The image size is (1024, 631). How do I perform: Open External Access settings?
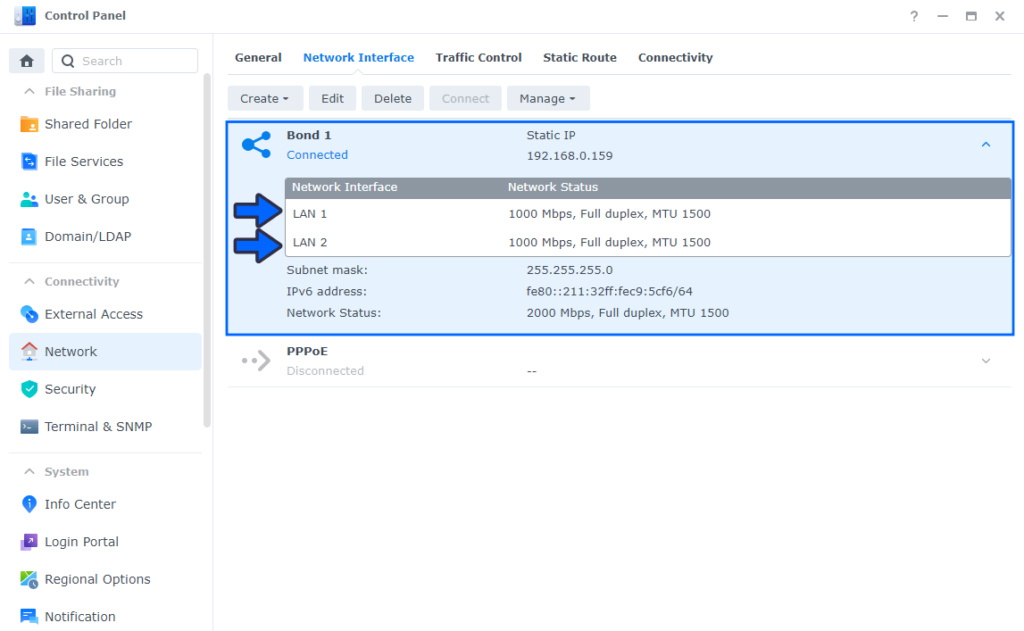coord(93,314)
